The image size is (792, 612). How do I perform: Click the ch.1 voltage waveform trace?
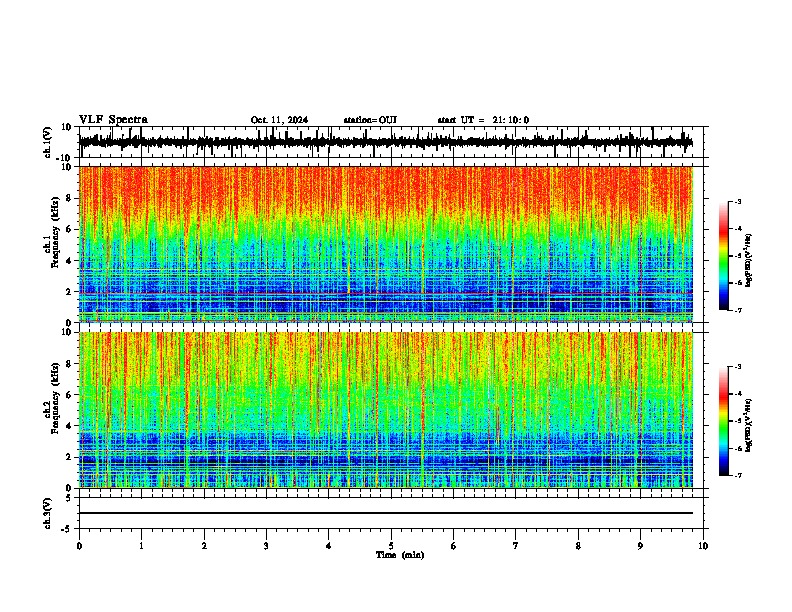click(386, 142)
